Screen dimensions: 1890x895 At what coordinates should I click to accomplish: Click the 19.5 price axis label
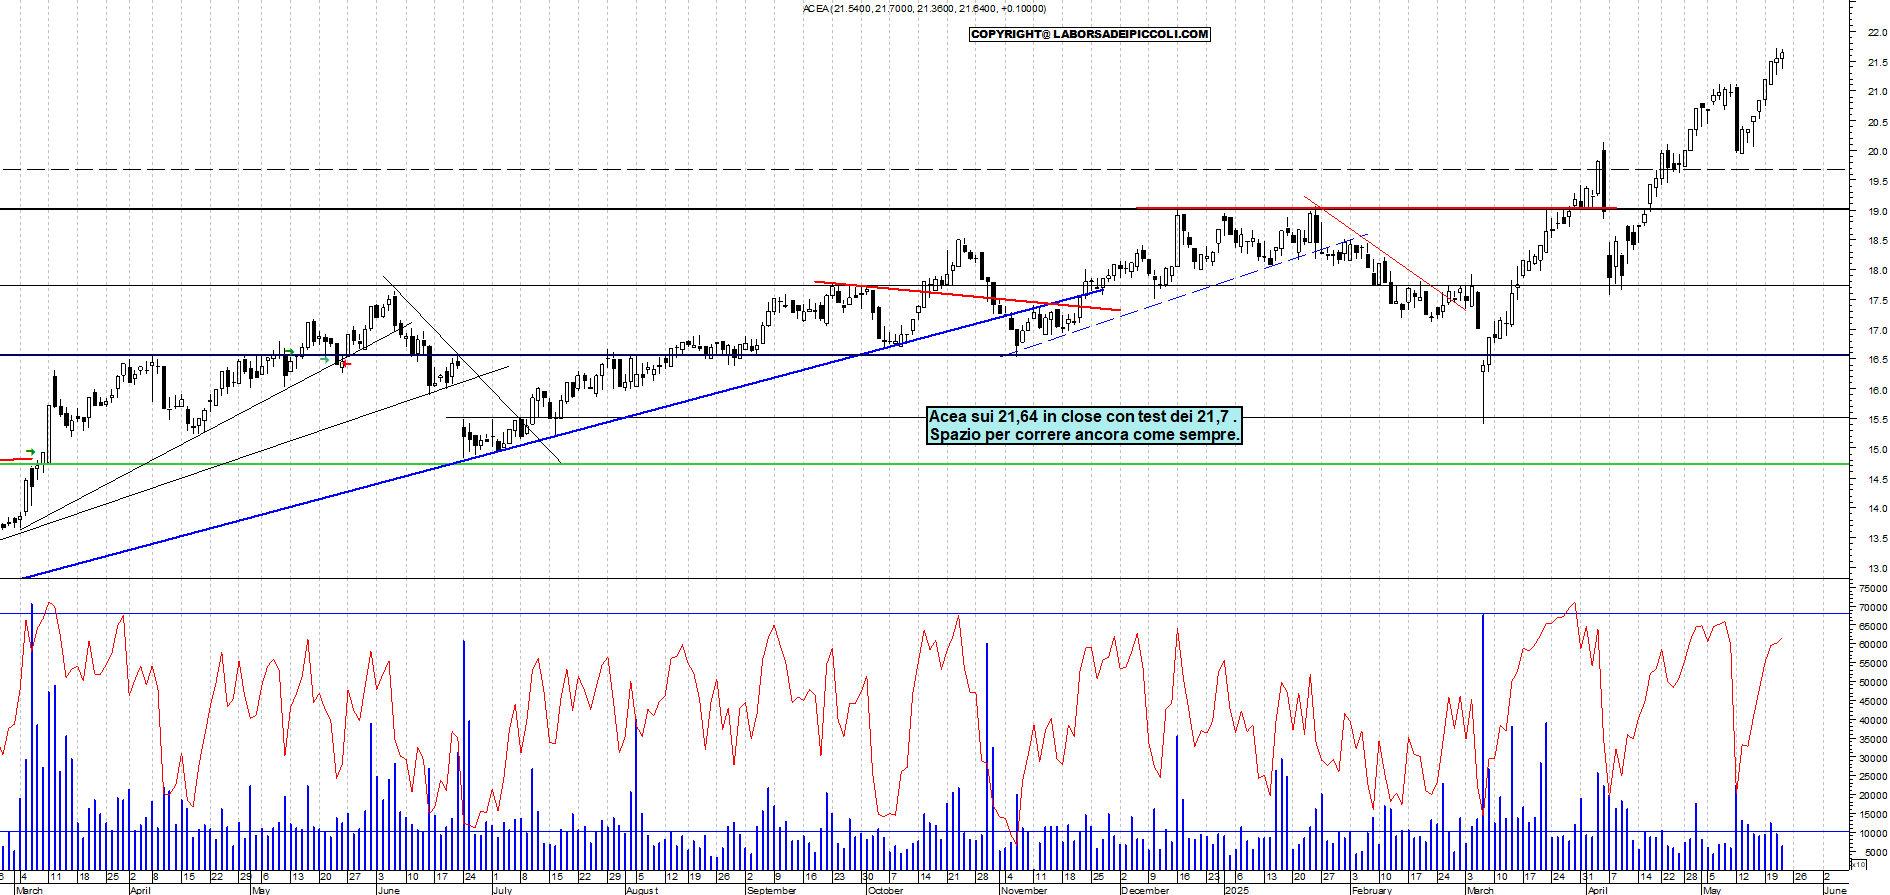tap(1877, 182)
